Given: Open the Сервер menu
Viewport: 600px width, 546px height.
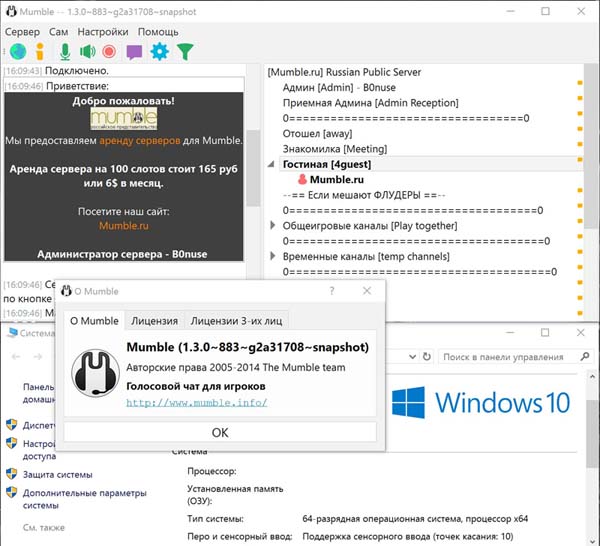Looking at the screenshot, I should [23, 31].
